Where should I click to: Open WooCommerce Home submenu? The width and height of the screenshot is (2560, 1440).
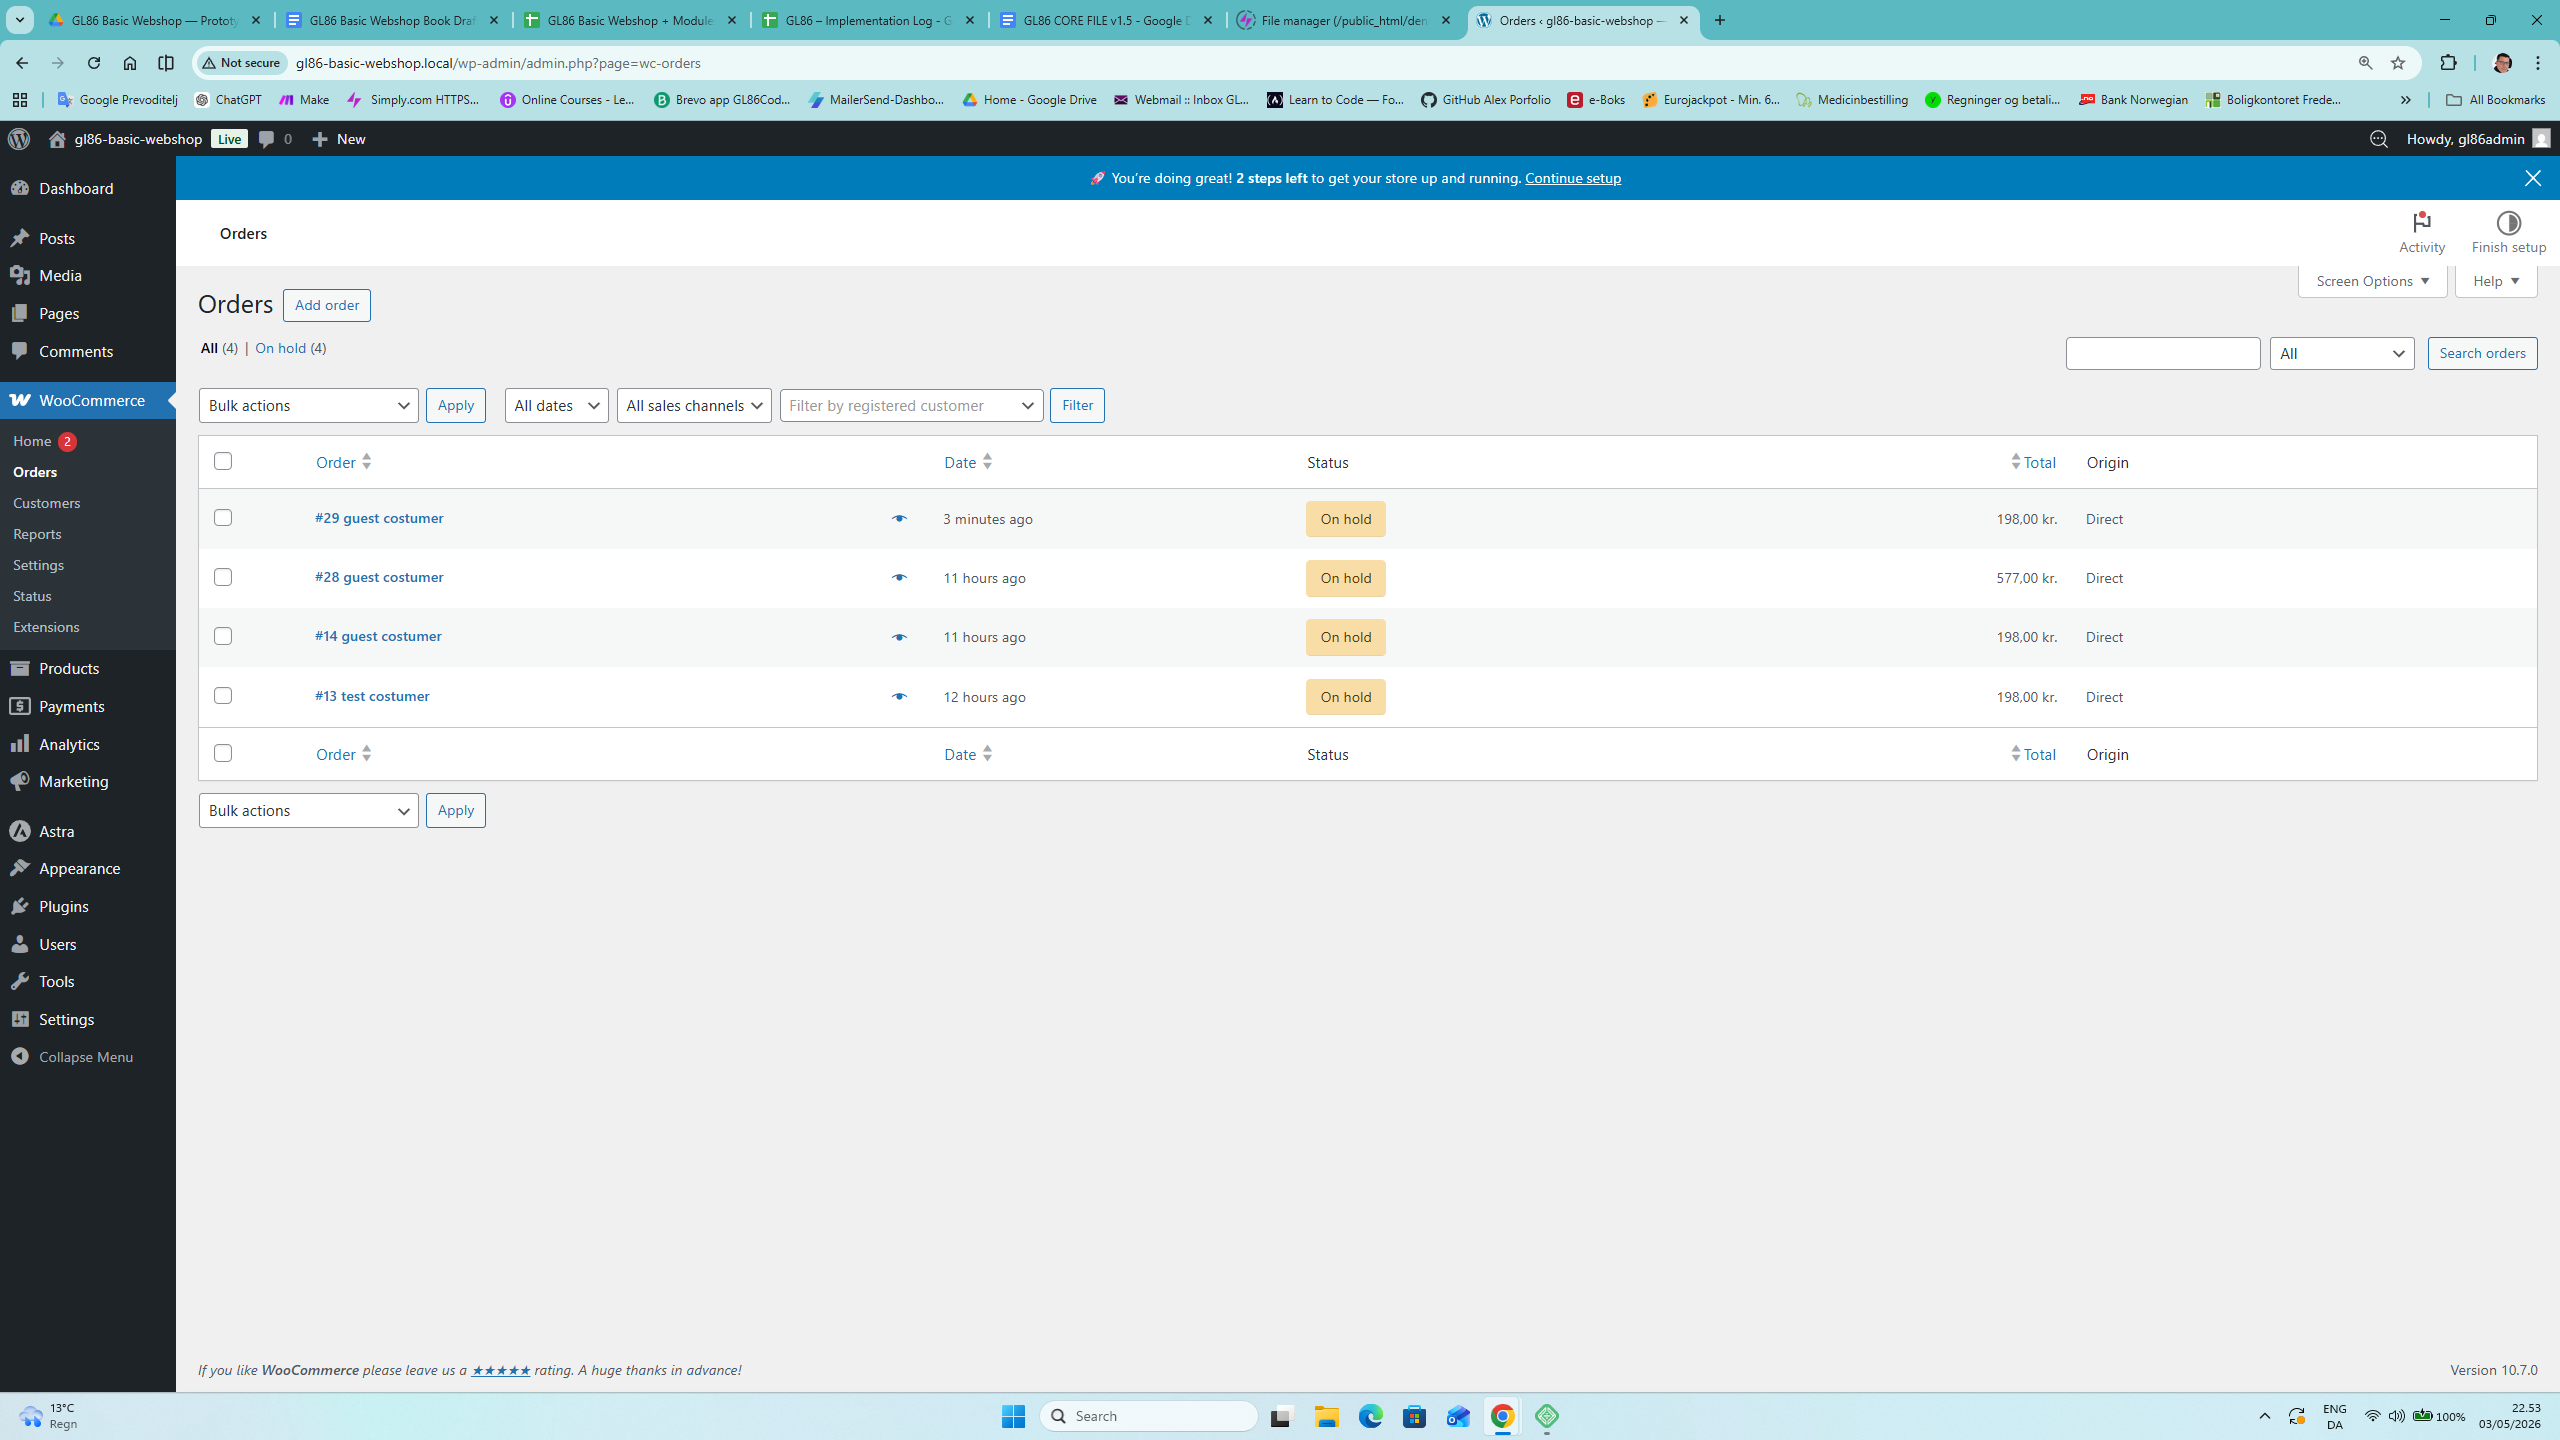(x=32, y=441)
